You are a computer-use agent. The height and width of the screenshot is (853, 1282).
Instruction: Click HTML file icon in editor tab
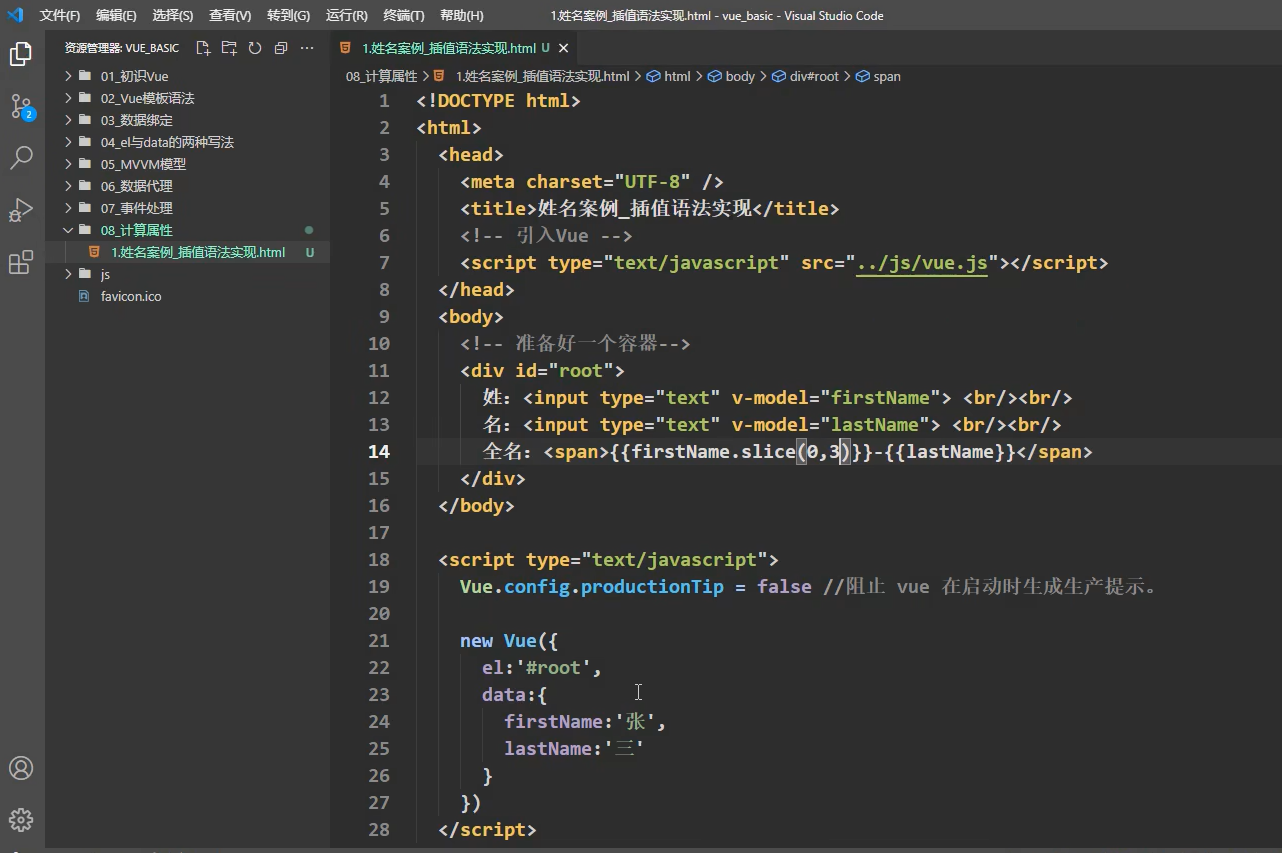coord(346,47)
